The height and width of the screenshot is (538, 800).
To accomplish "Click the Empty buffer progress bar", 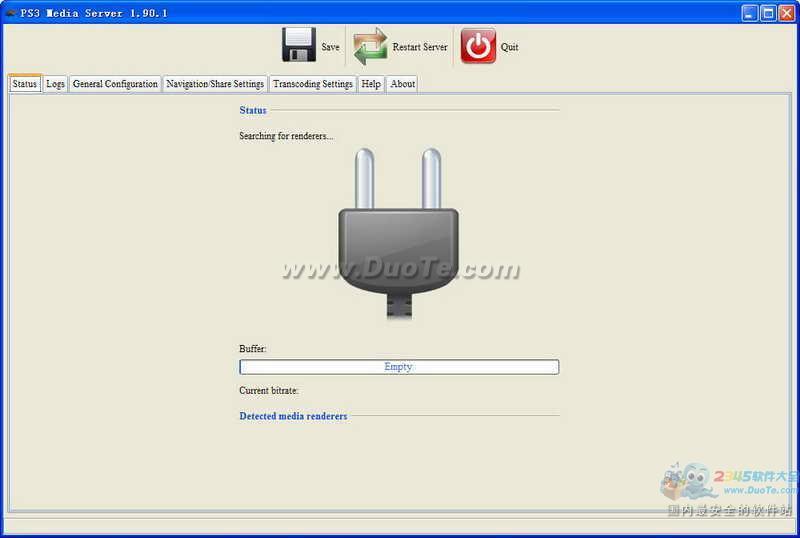I will pyautogui.click(x=399, y=366).
